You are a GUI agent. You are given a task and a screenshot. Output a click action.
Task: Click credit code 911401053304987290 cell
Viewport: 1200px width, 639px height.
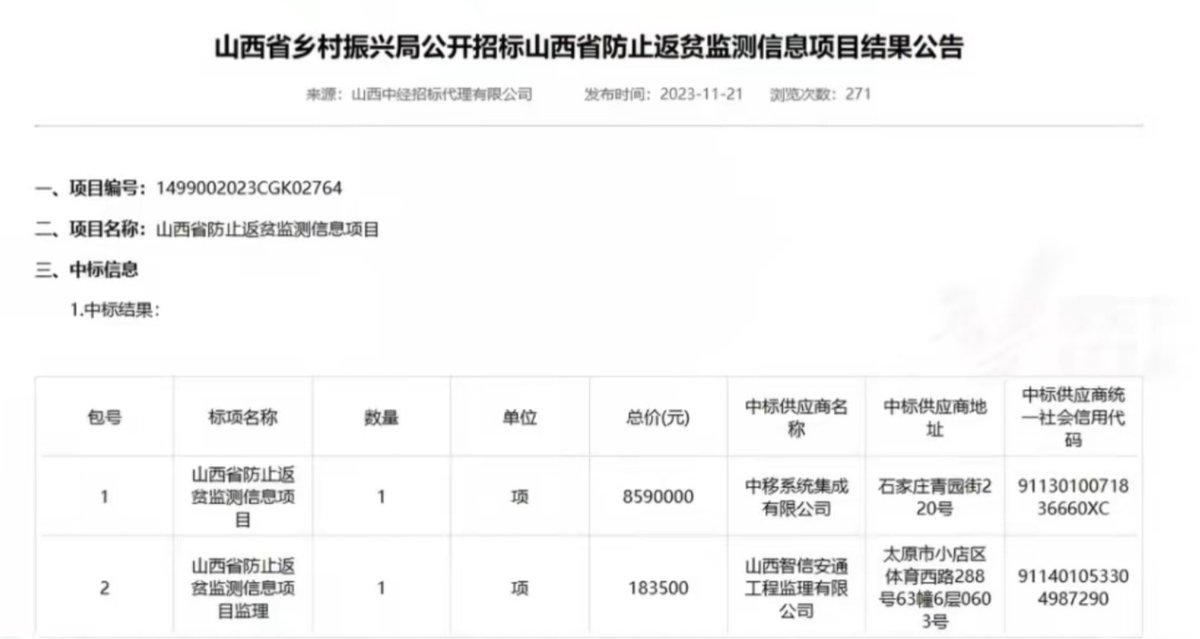click(x=1074, y=588)
